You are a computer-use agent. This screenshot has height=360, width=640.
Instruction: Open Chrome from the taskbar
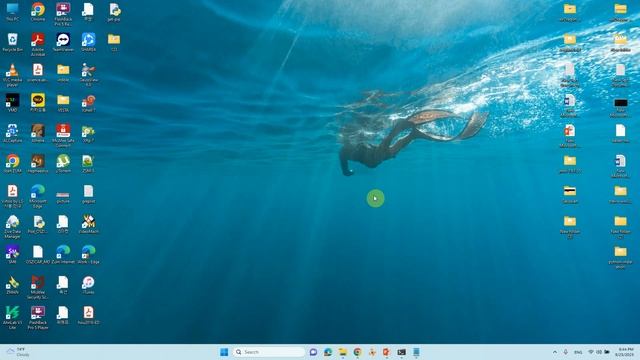(x=358, y=352)
